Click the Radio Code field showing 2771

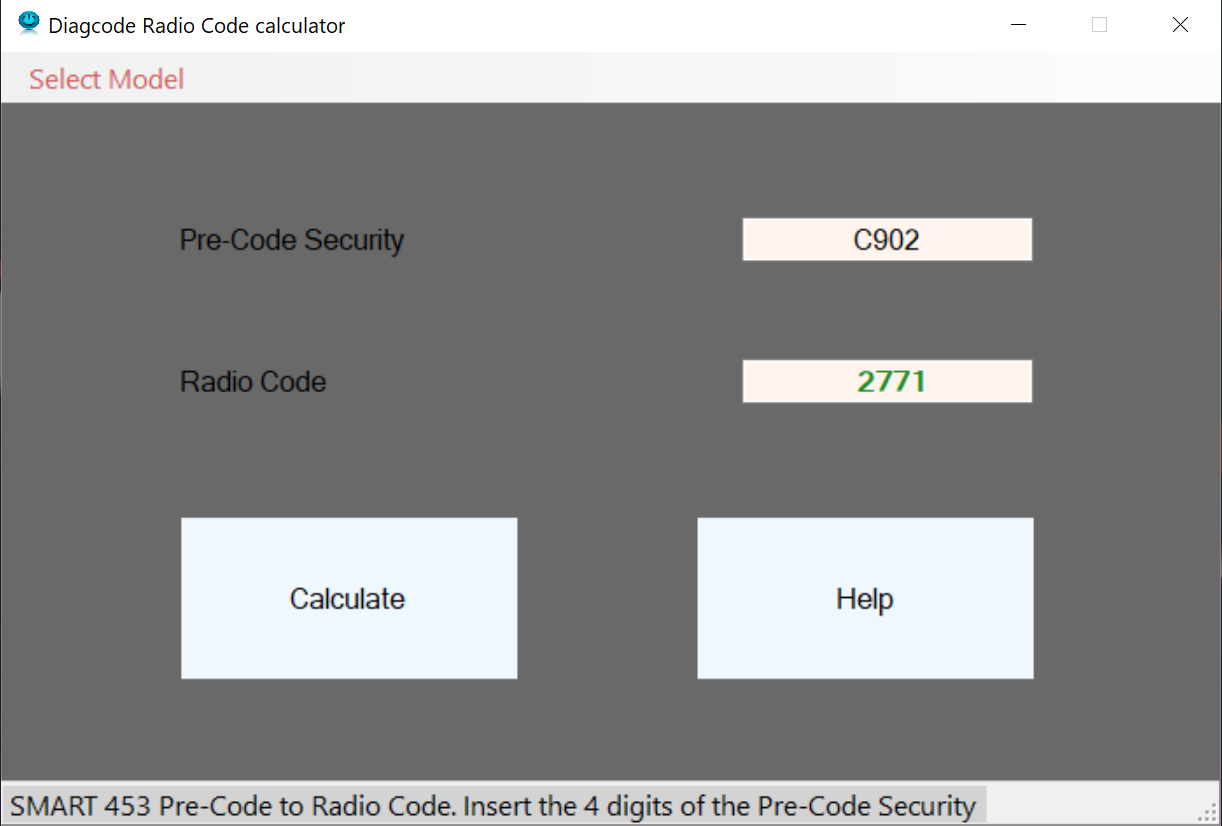tap(887, 381)
